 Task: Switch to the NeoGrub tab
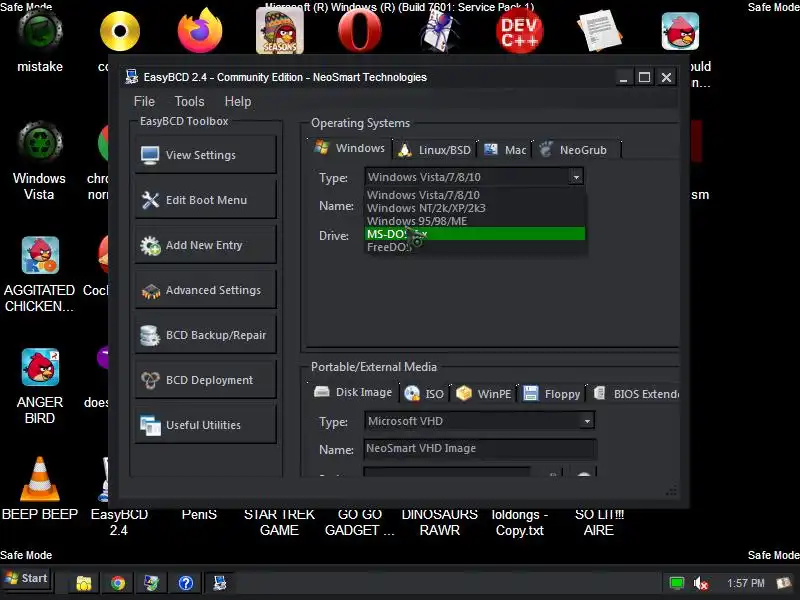(576, 150)
